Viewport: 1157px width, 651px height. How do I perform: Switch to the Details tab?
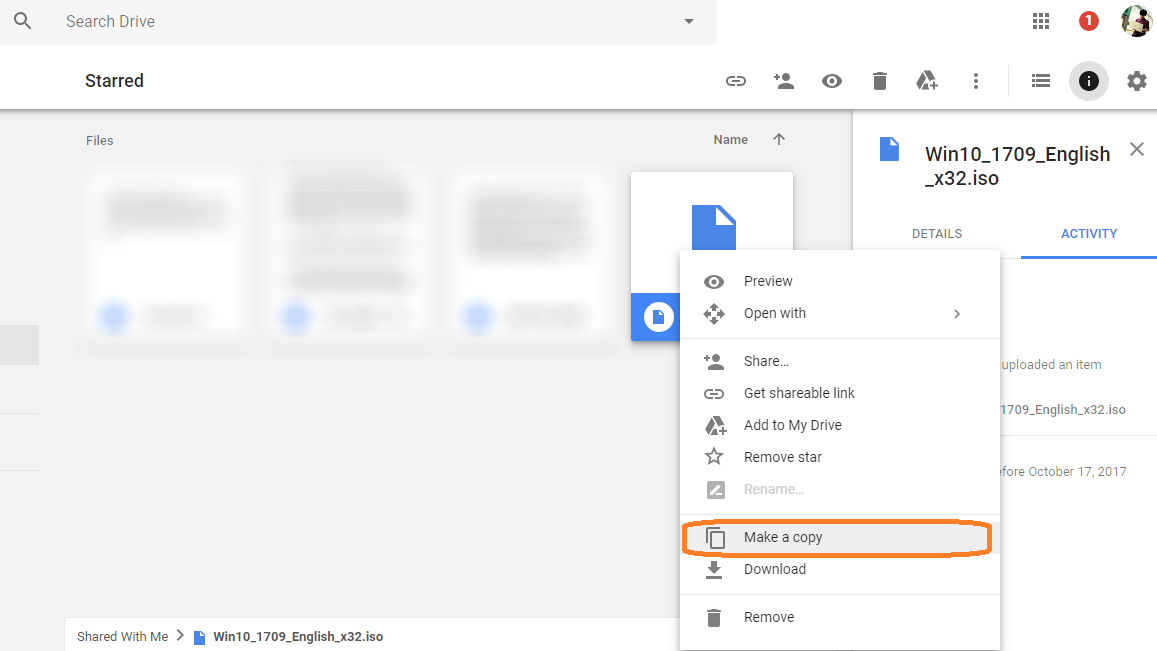click(937, 234)
